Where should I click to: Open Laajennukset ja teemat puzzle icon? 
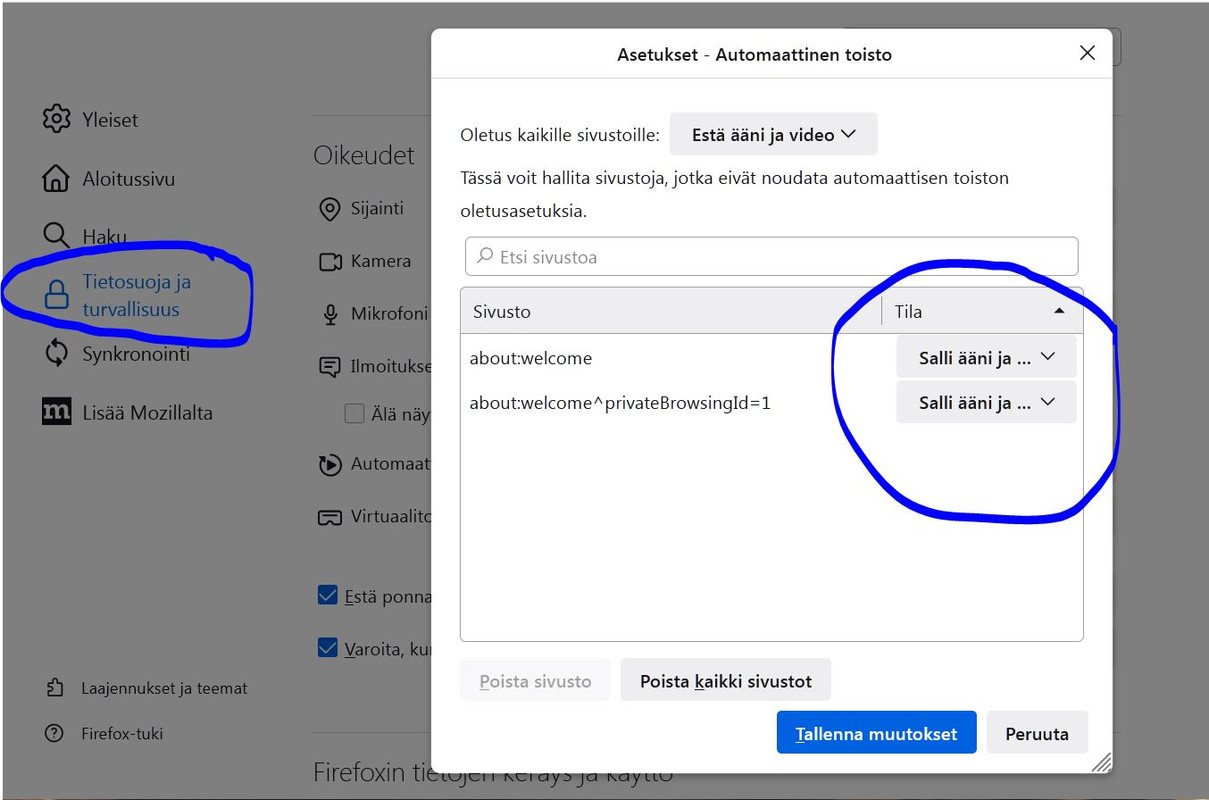(55, 688)
